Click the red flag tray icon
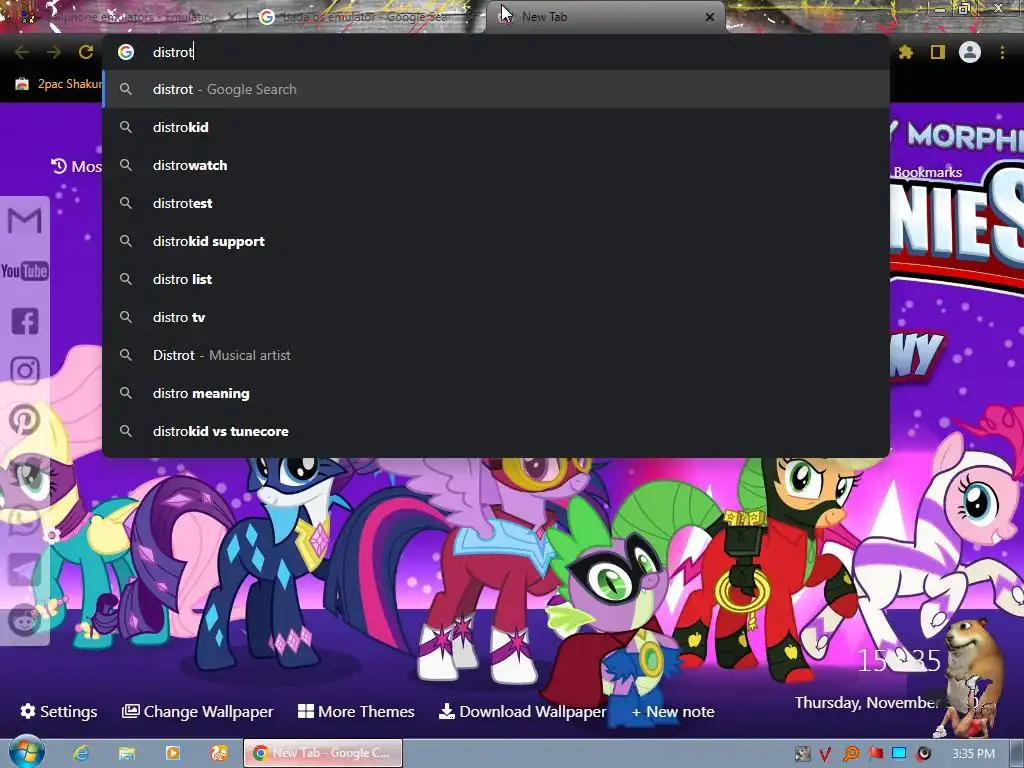This screenshot has width=1024, height=768. 875,754
